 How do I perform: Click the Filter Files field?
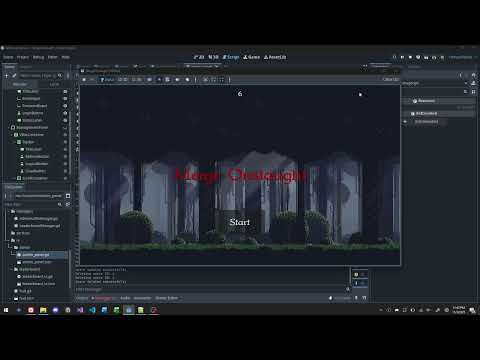[x=33, y=204]
